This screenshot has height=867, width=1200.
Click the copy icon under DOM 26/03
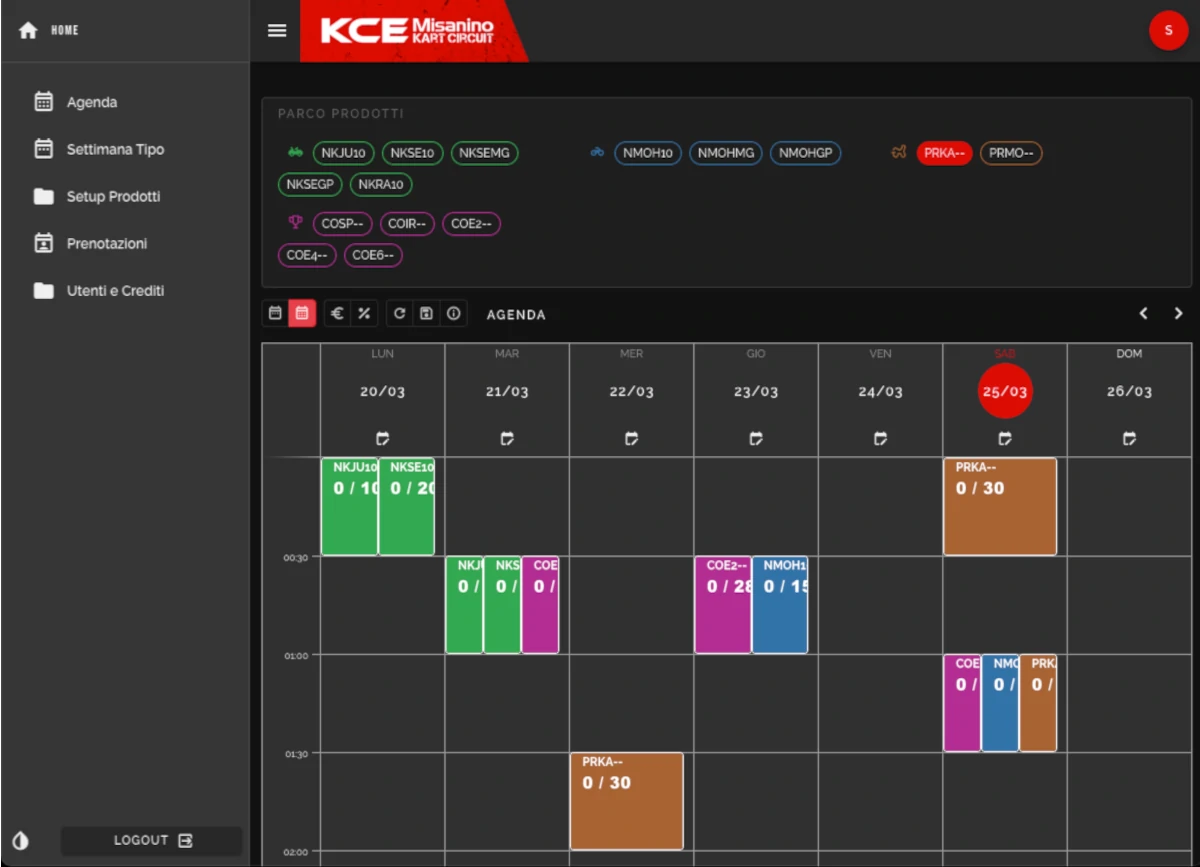click(x=1129, y=438)
